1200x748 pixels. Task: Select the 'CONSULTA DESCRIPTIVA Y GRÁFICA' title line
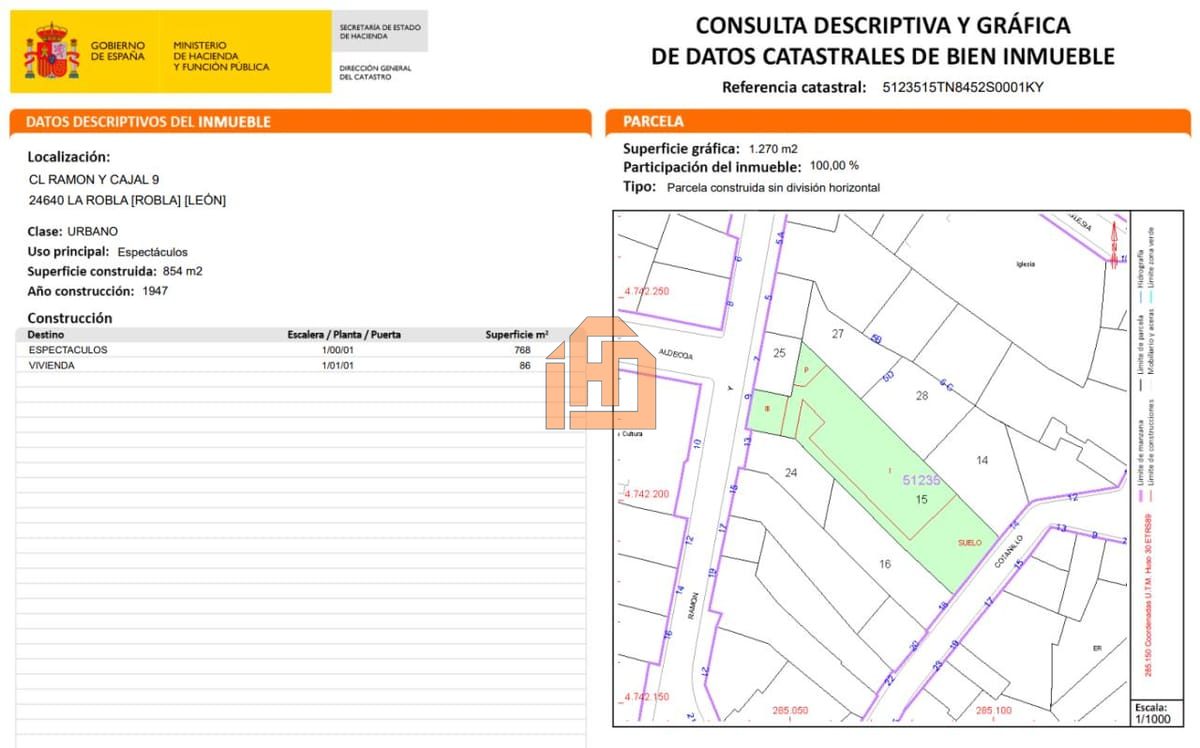[883, 25]
